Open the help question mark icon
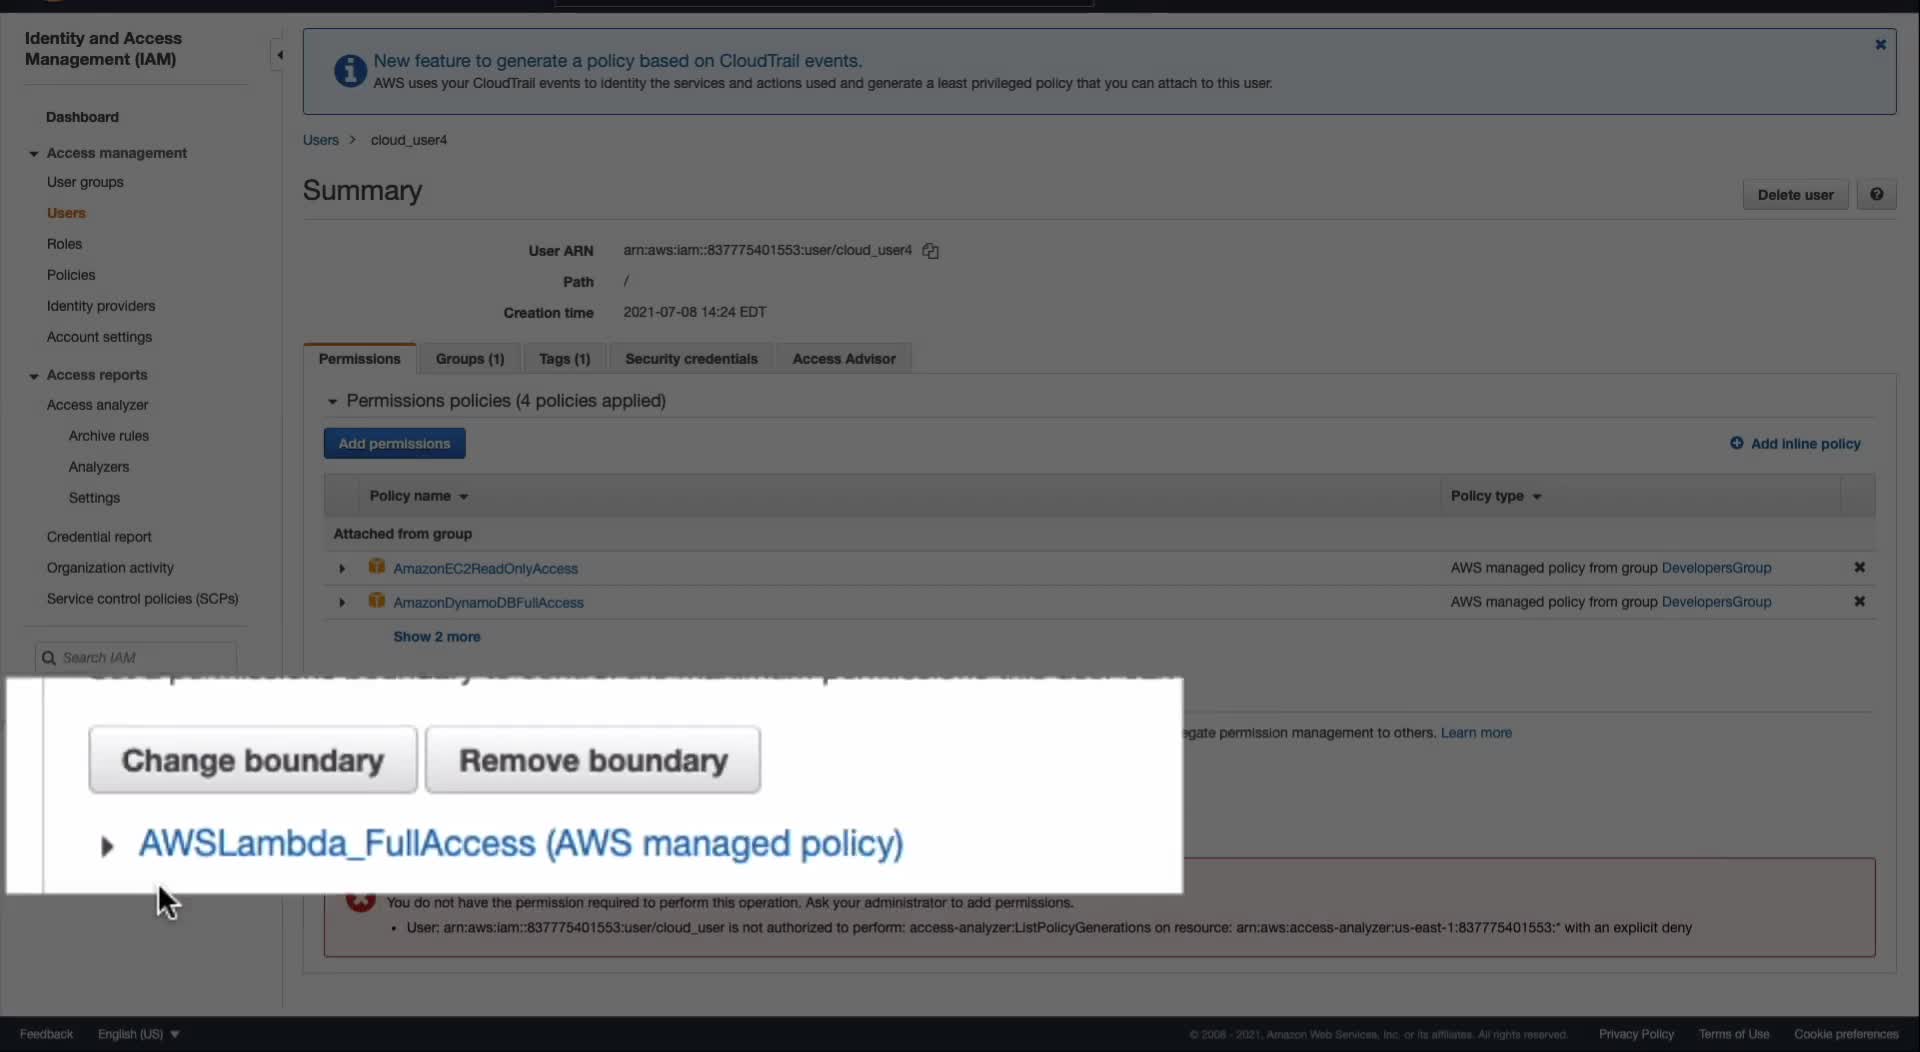Image resolution: width=1920 pixels, height=1052 pixels. point(1877,195)
